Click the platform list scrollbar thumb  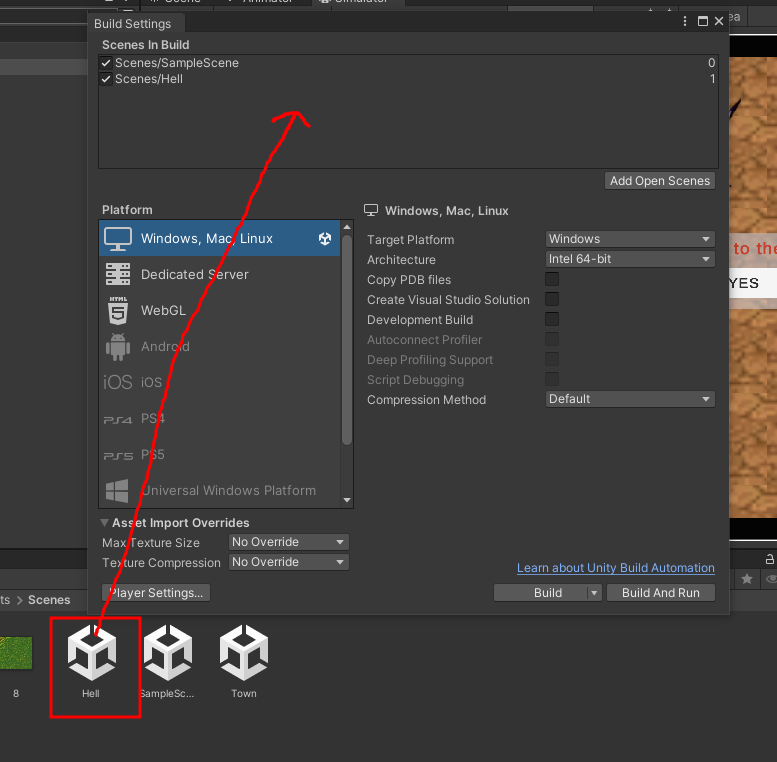click(347, 340)
